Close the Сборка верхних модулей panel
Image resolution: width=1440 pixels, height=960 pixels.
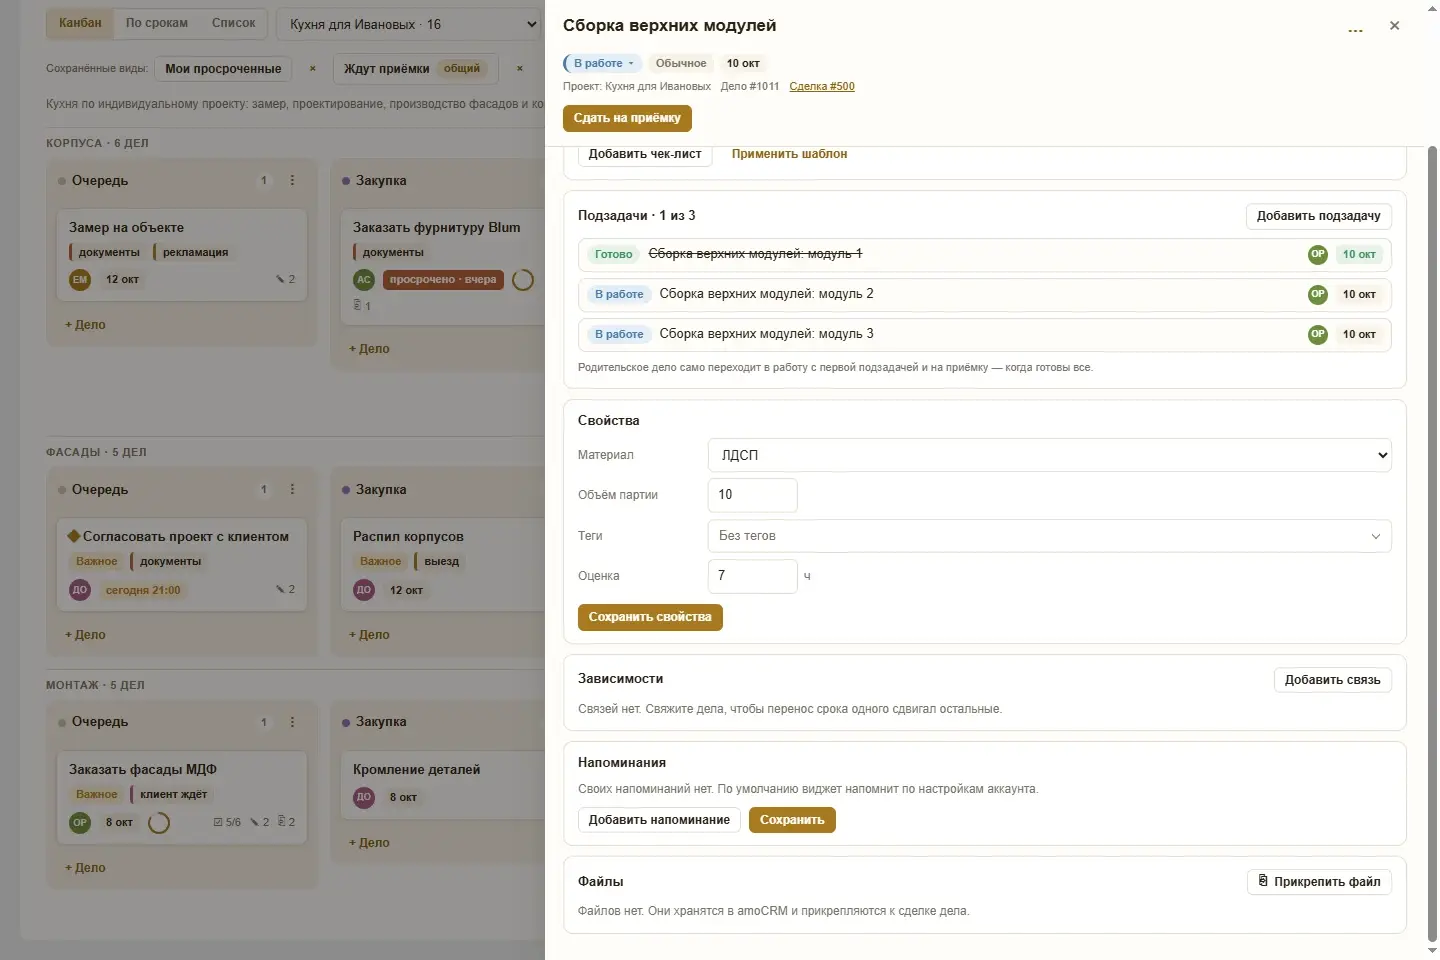click(1395, 26)
